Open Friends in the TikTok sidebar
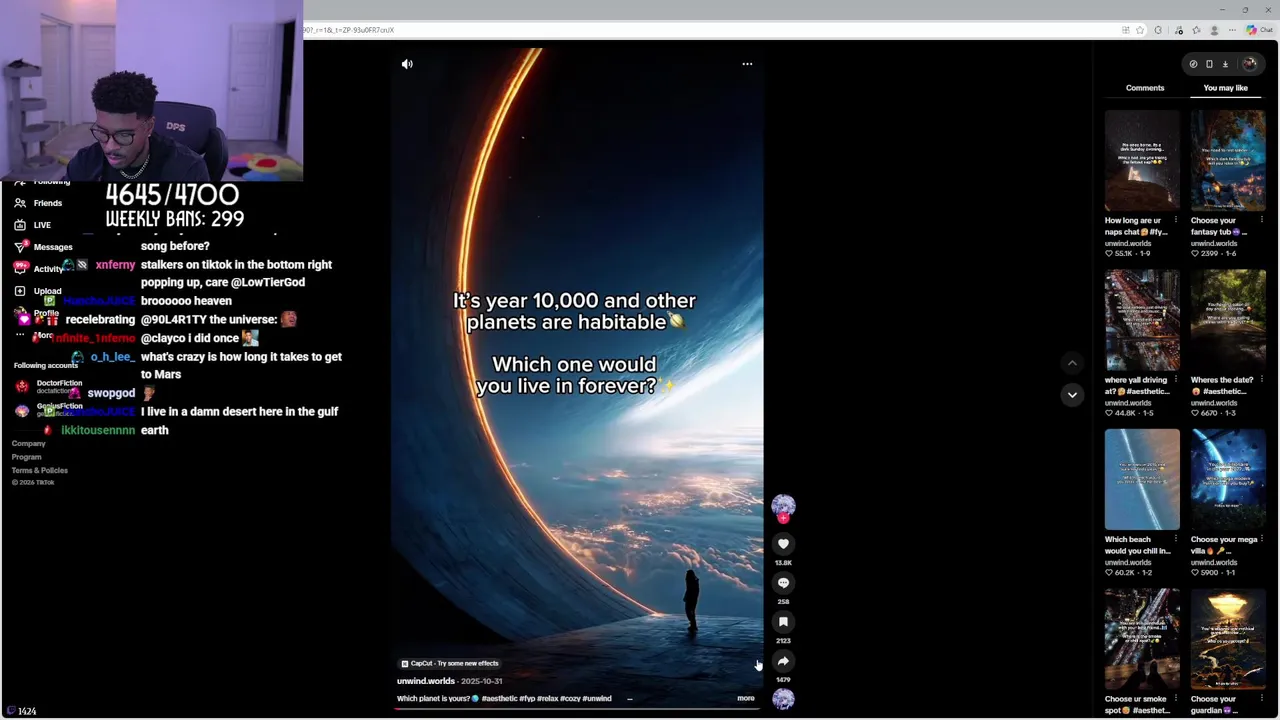Viewport: 1280px width, 720px height. click(38, 203)
